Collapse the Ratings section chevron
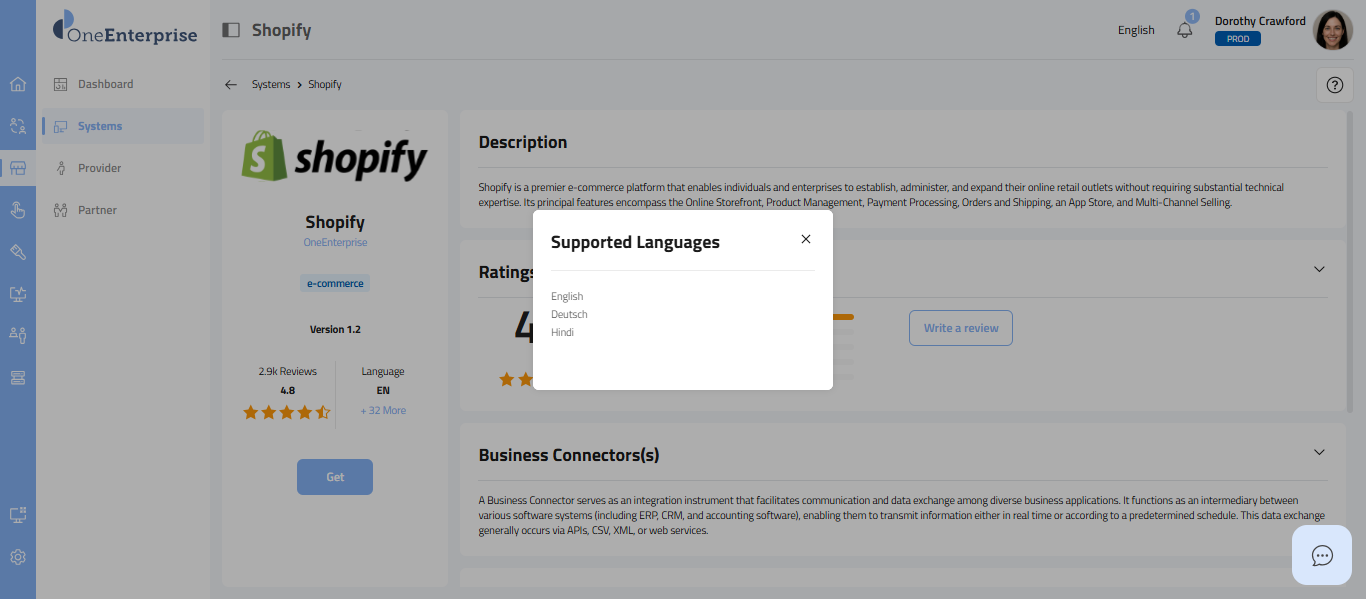 click(x=1319, y=269)
